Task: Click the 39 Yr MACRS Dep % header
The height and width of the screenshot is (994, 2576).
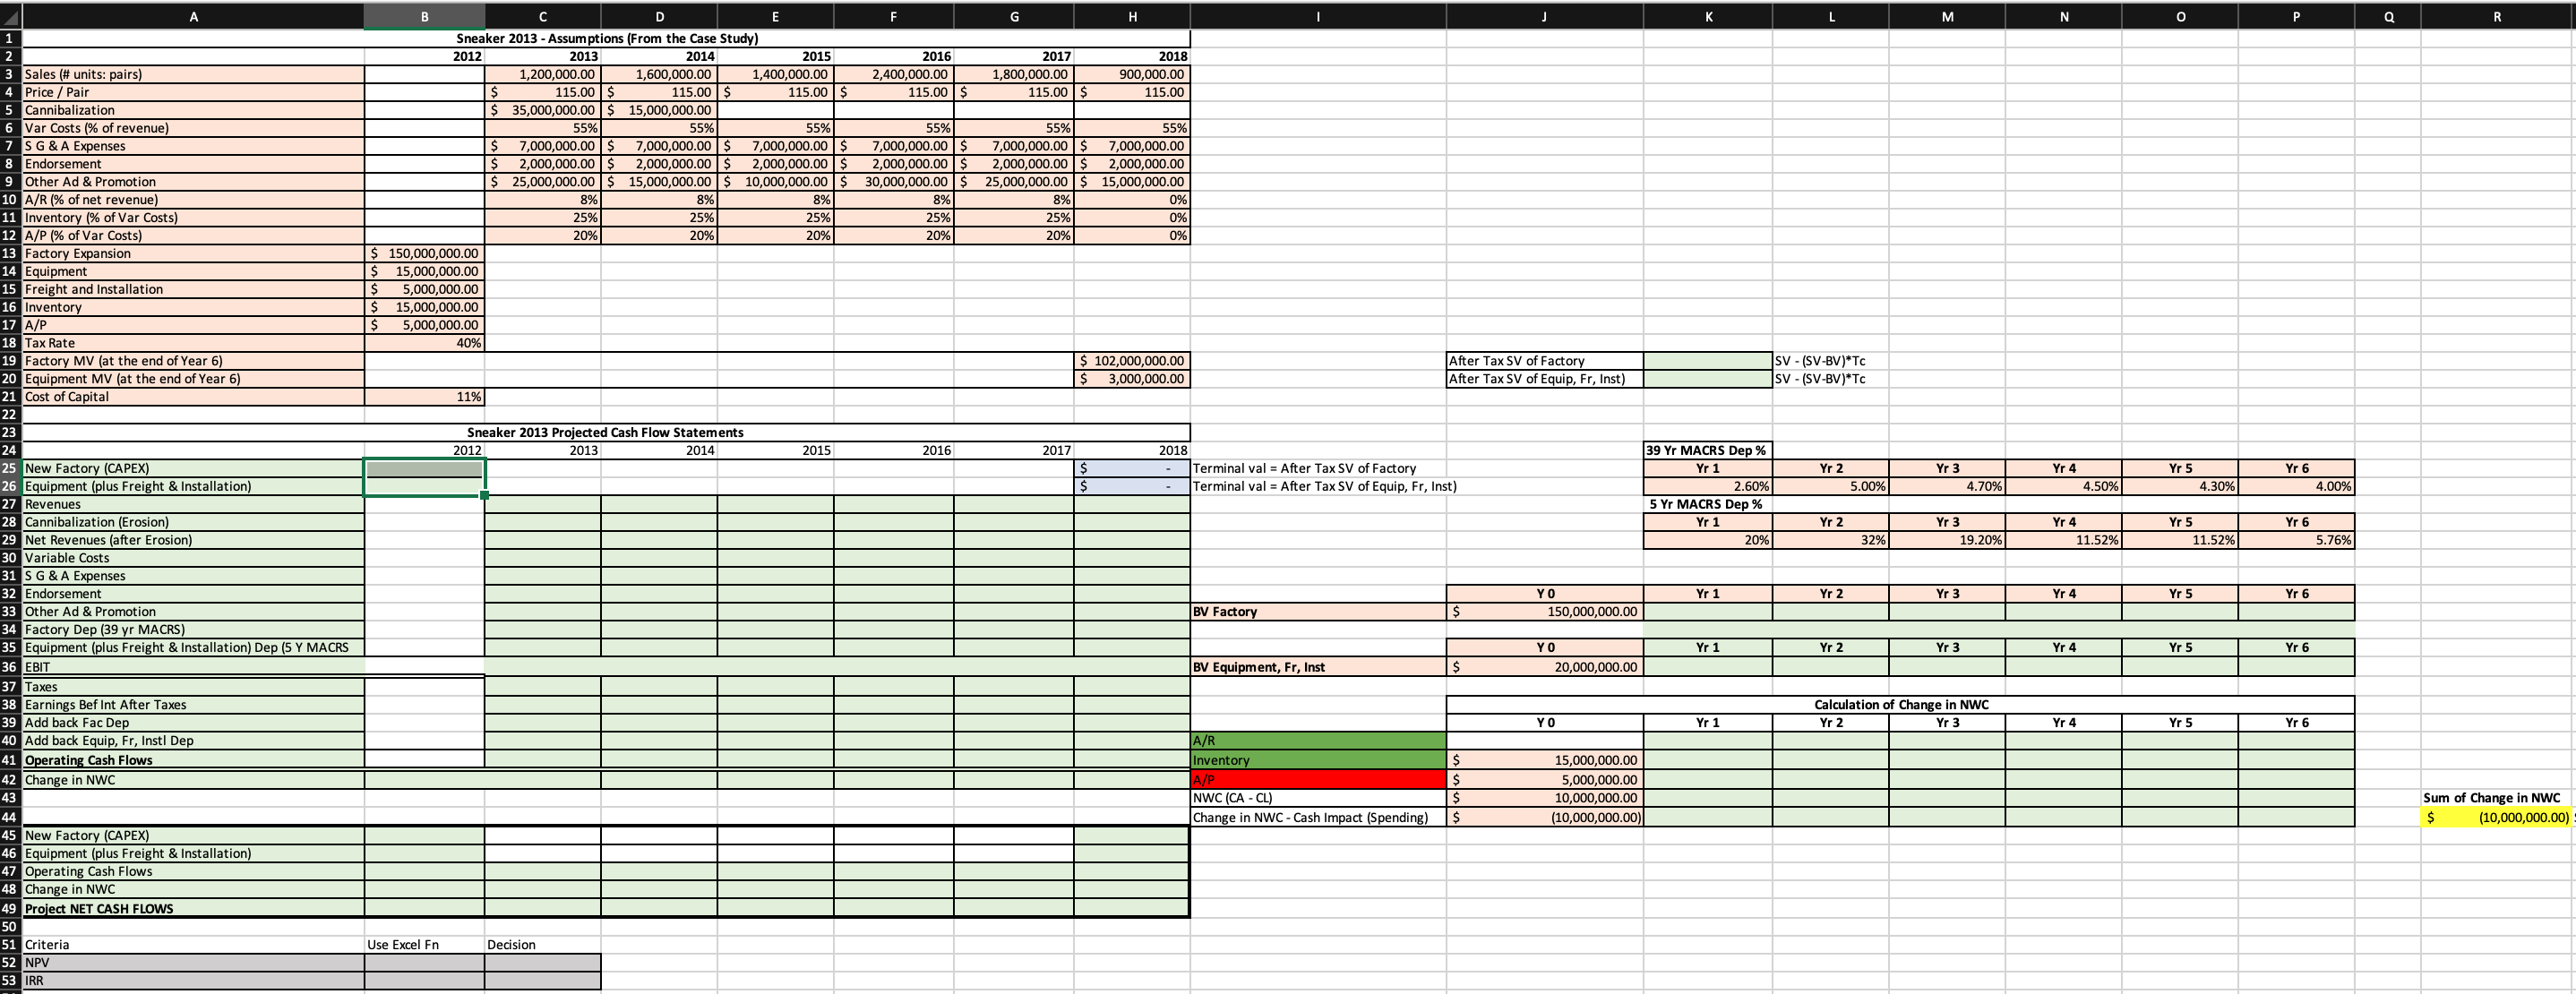Action: (1708, 449)
